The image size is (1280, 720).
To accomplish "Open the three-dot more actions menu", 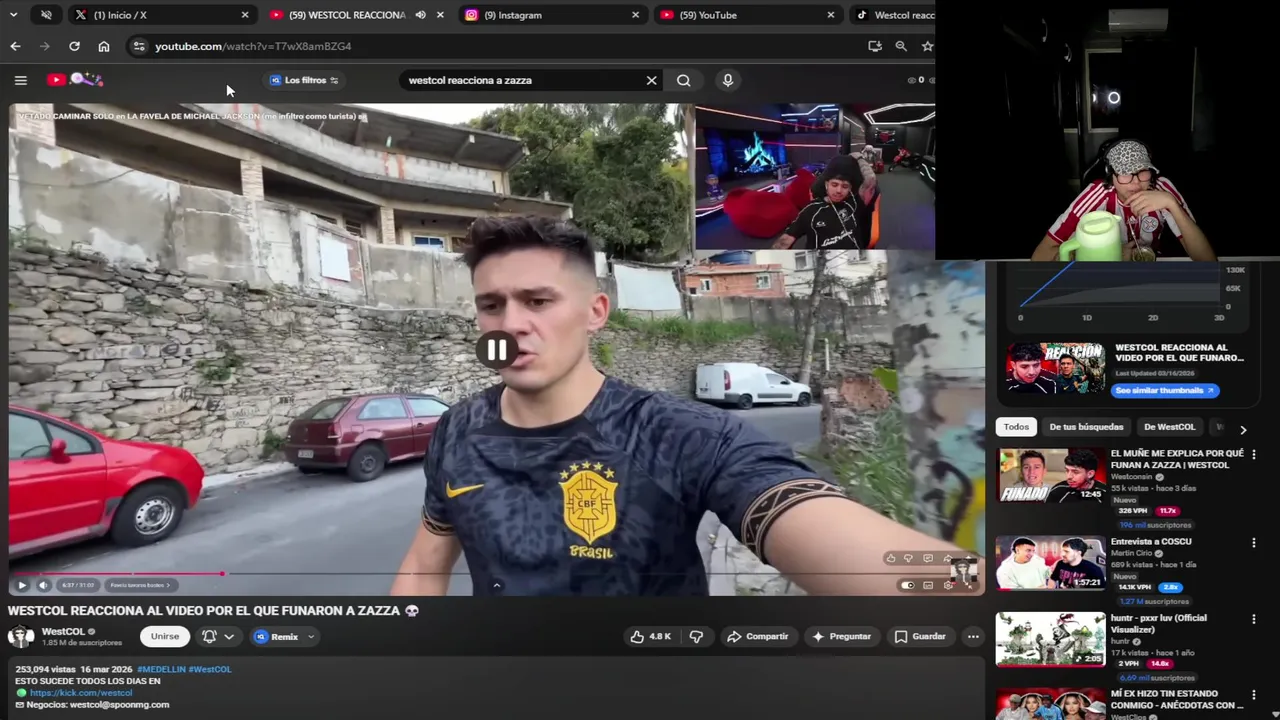I will click(x=972, y=636).
